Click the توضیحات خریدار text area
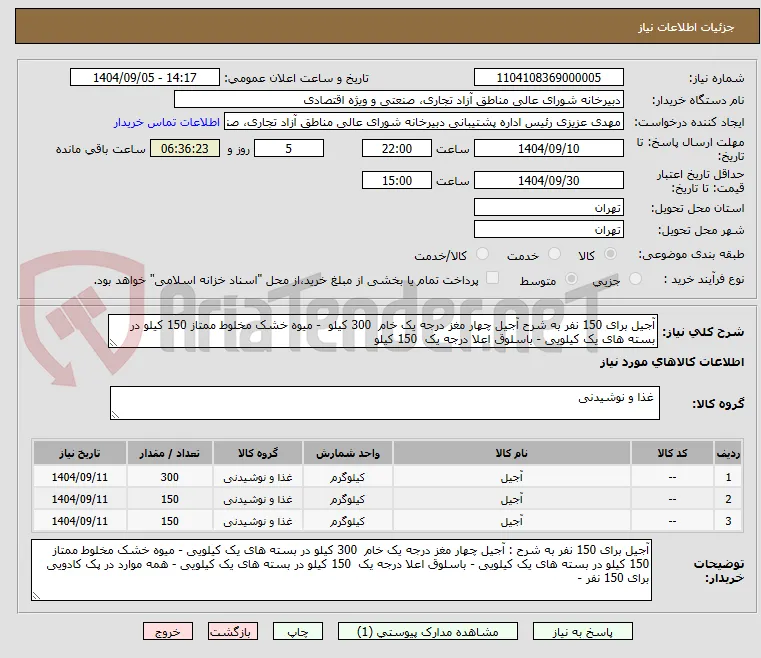Image resolution: width=761 pixels, height=658 pixels. tap(341, 570)
